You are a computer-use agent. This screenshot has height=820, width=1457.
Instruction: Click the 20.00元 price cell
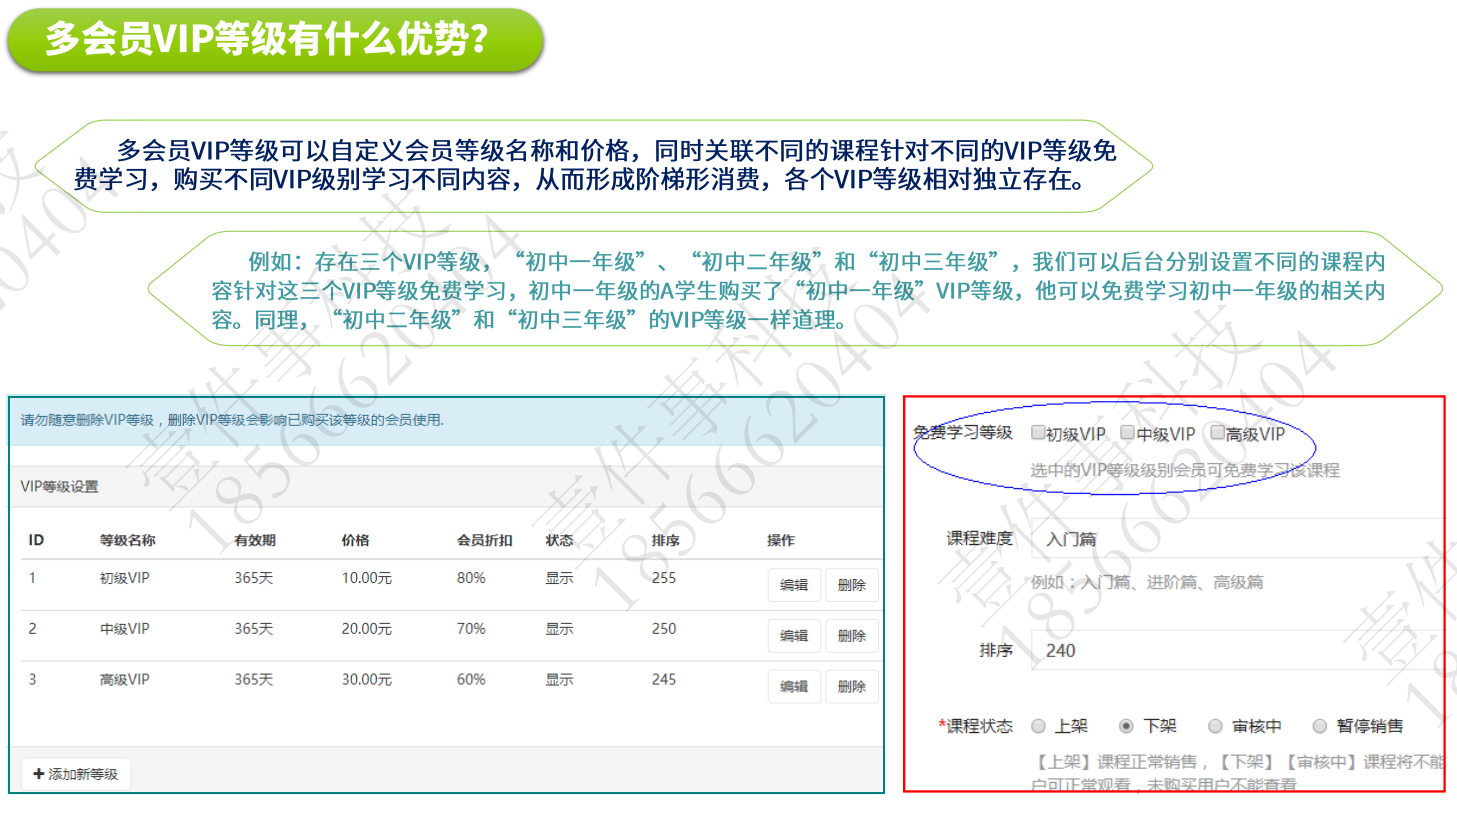367,629
